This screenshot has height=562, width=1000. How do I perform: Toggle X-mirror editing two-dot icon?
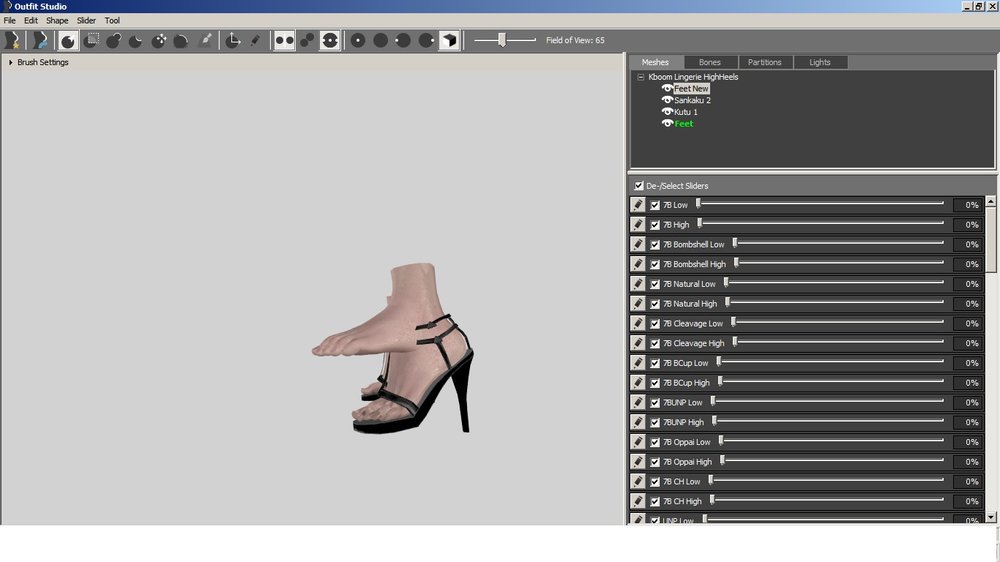(284, 40)
